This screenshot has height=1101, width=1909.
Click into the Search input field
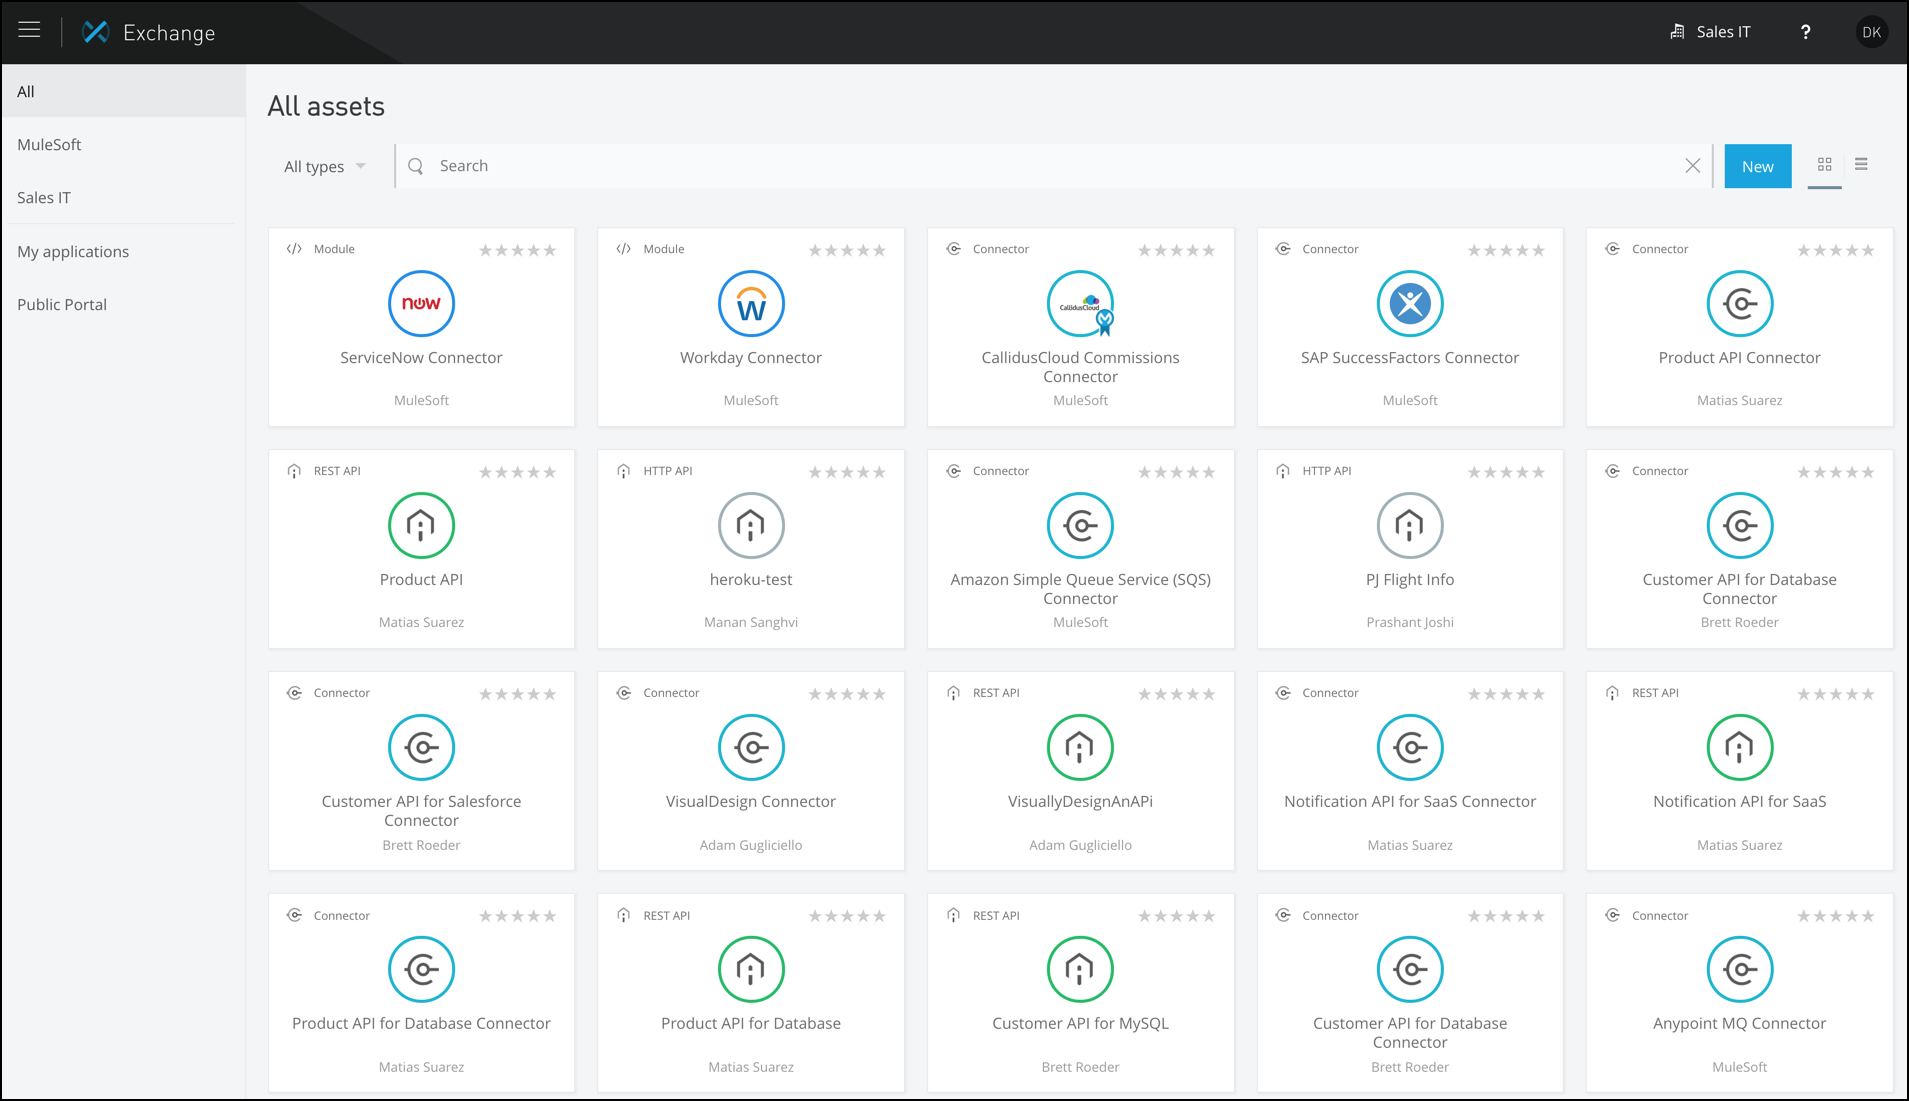click(1055, 166)
